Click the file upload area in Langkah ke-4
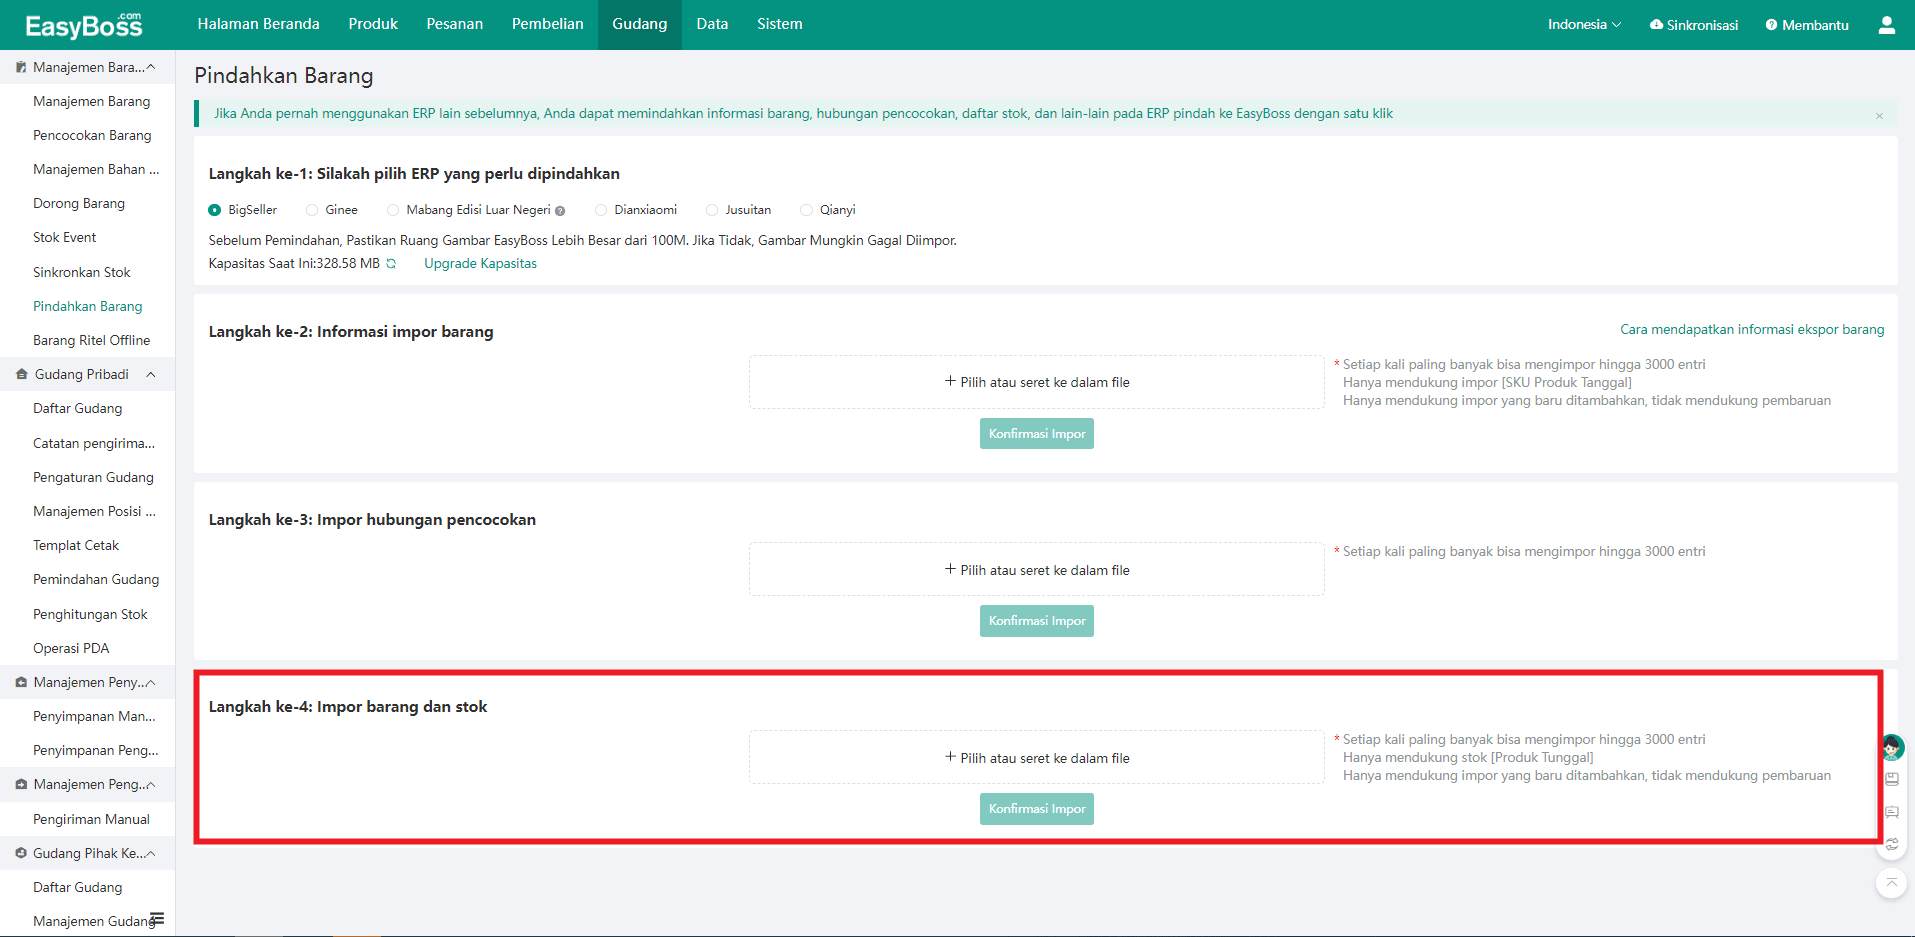 click(1037, 758)
